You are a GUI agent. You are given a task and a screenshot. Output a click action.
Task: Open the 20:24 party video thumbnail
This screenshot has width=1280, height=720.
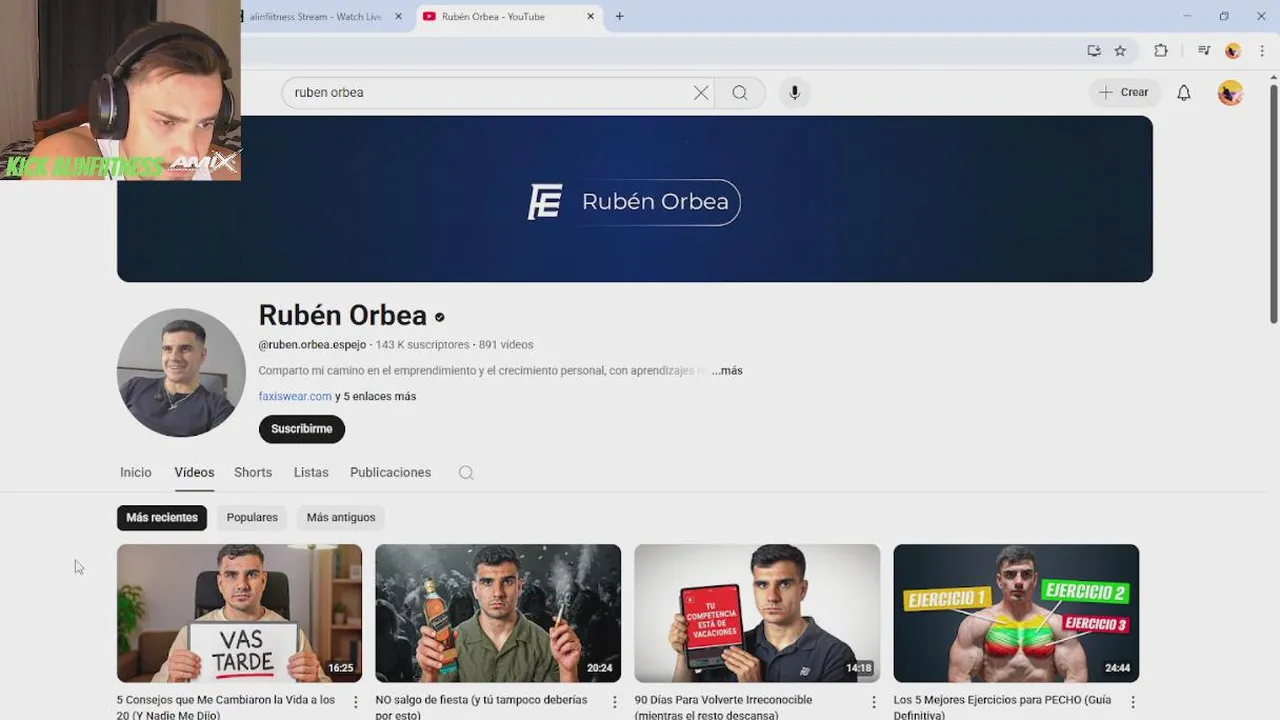(498, 613)
